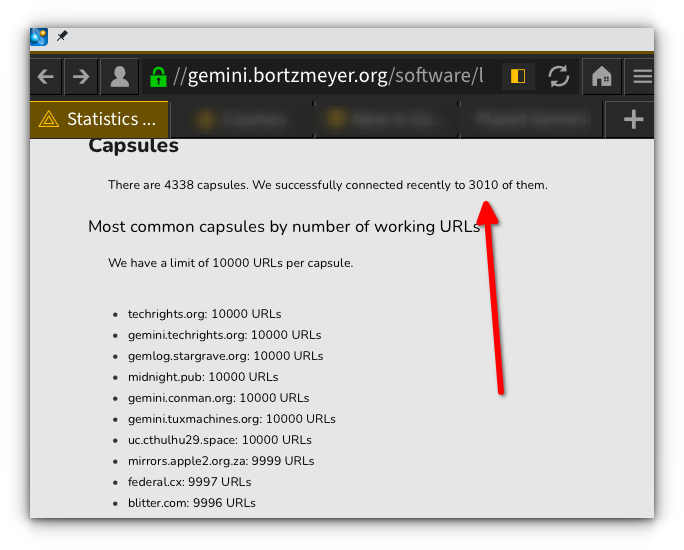Click the midnight.pub: 10000 URLs entry
This screenshot has width=684, height=550.
pyautogui.click(x=203, y=377)
